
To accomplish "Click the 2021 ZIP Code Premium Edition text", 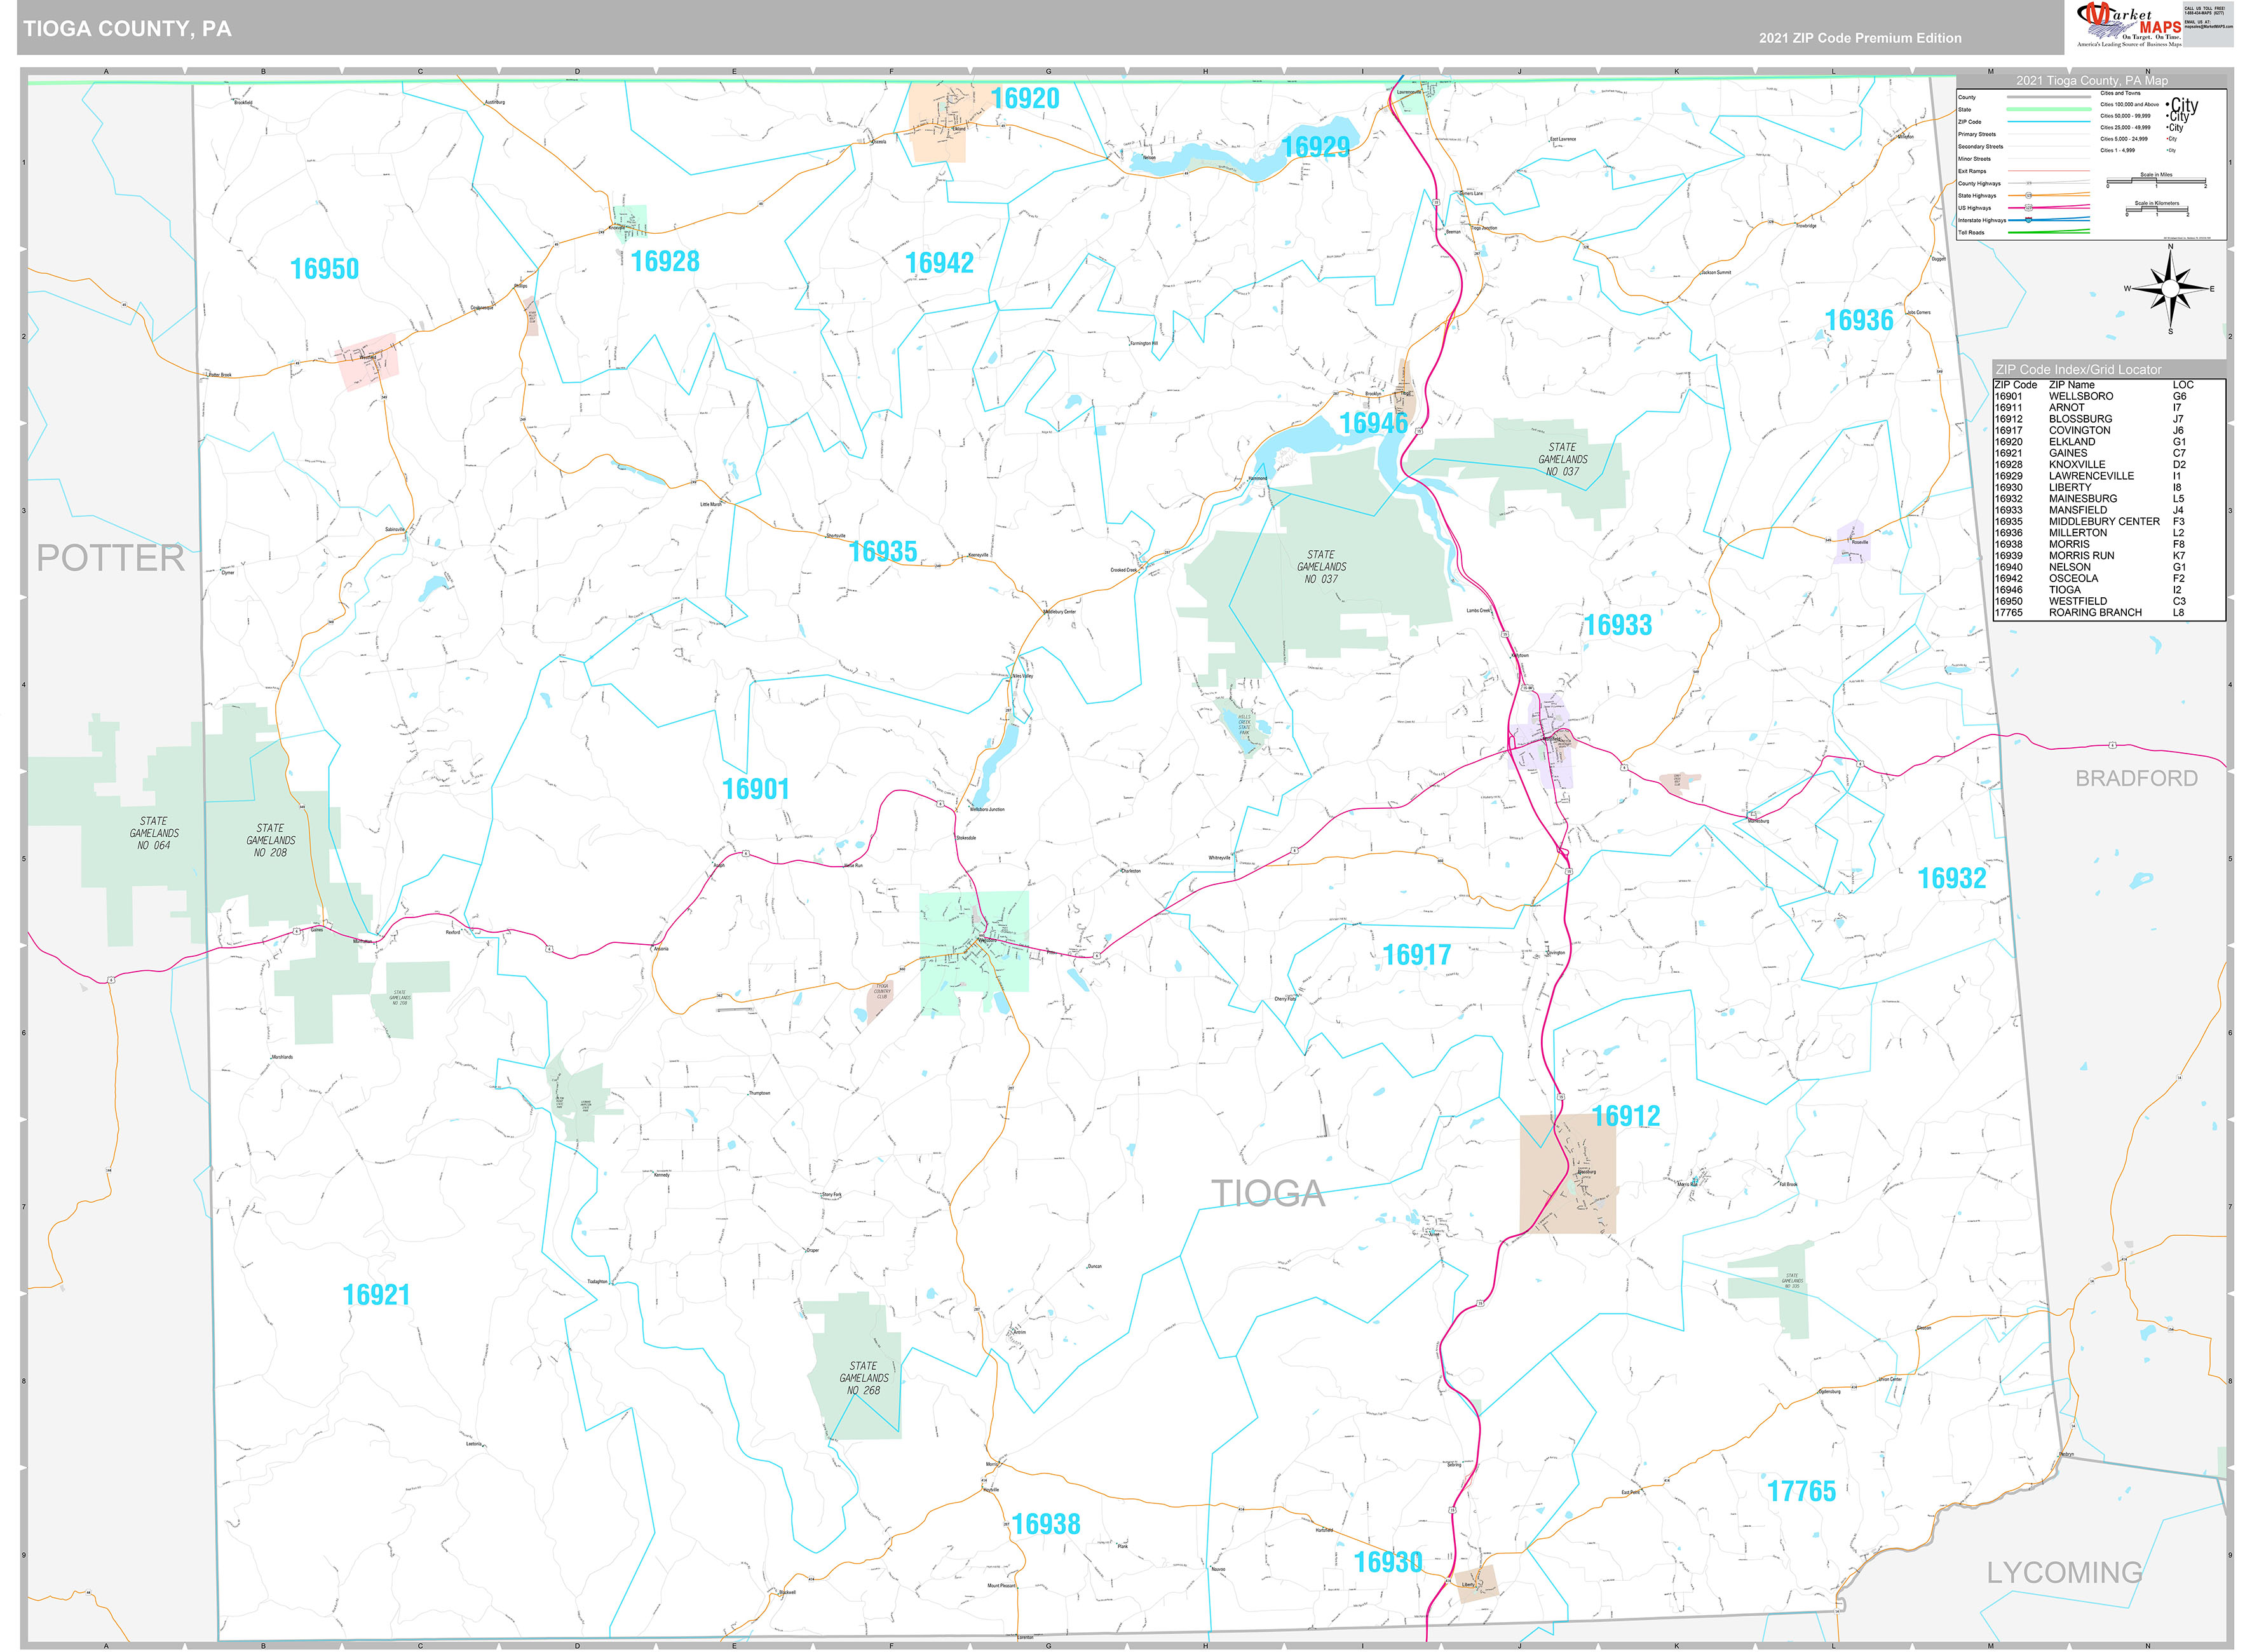I will pyautogui.click(x=1860, y=38).
